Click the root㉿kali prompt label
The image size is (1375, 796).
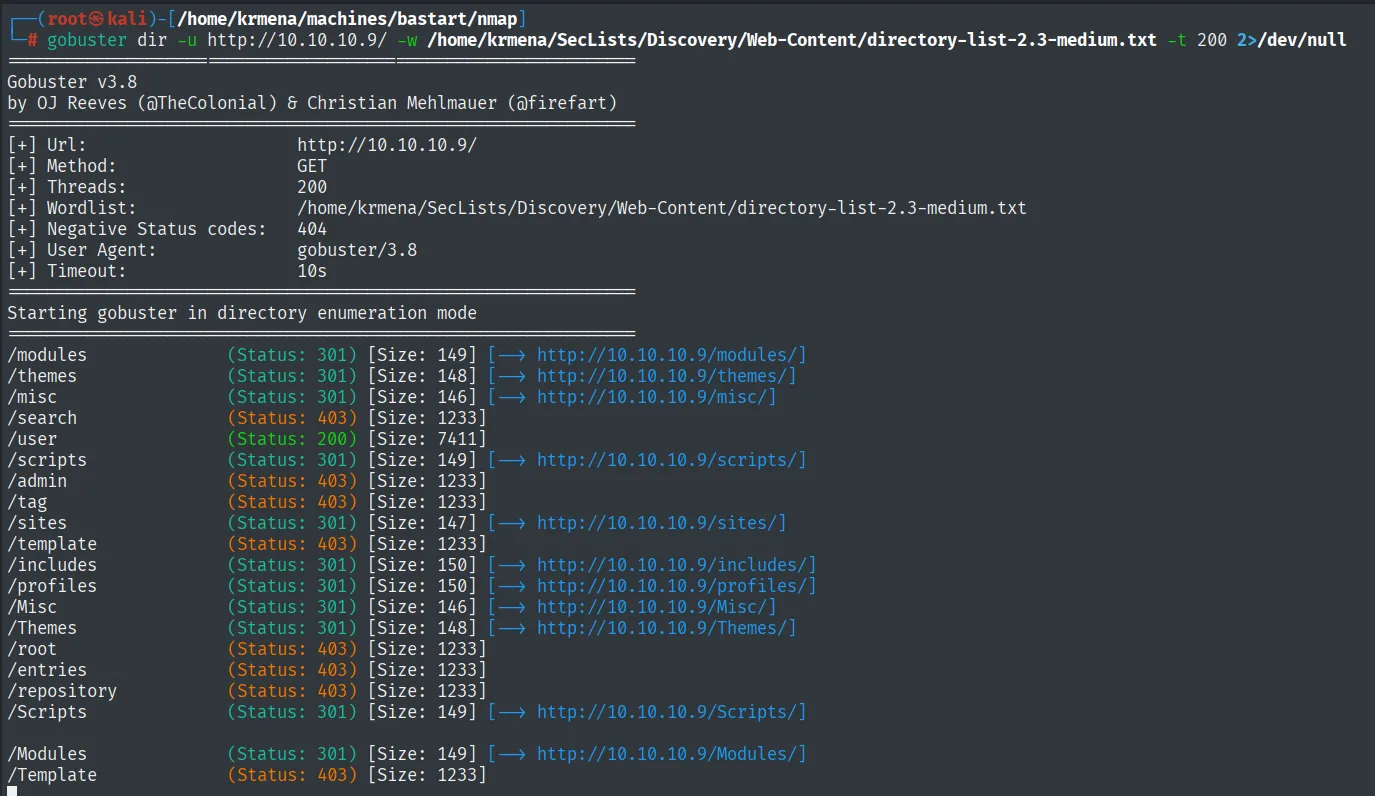coord(97,19)
